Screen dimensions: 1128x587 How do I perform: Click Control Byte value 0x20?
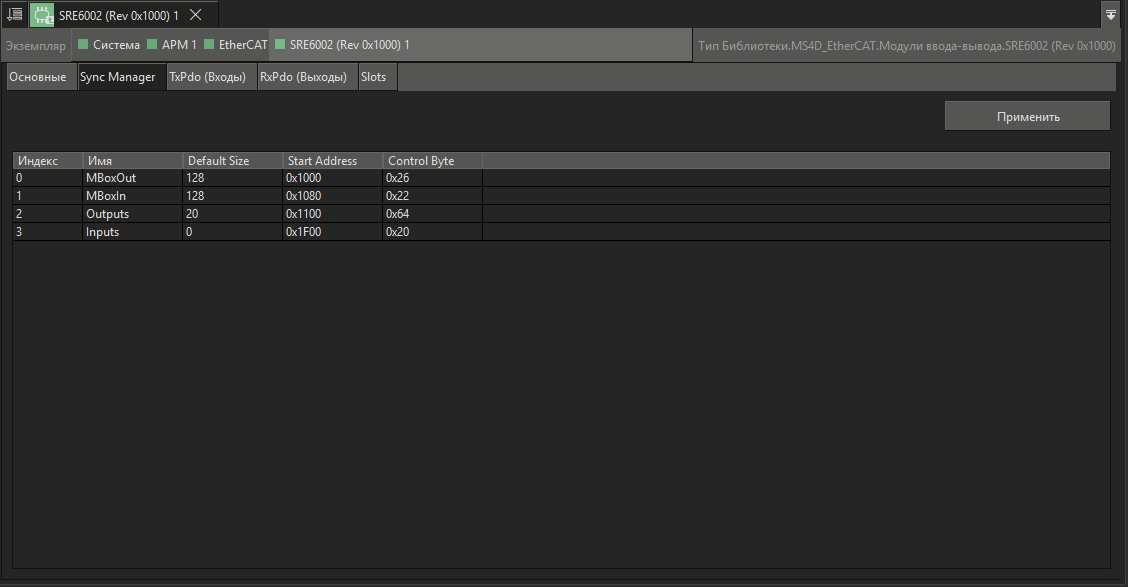point(432,232)
